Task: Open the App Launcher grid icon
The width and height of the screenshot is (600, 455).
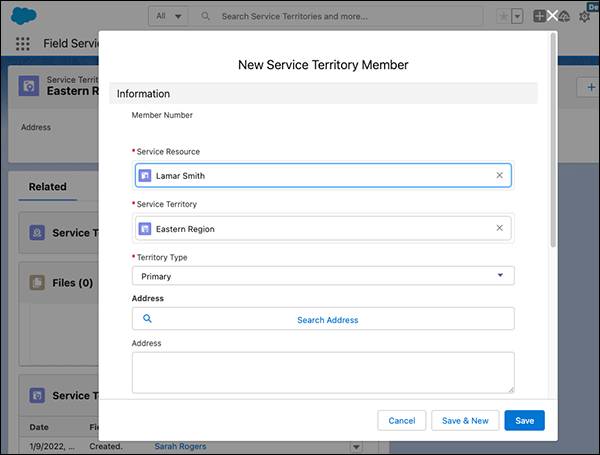Action: click(23, 44)
